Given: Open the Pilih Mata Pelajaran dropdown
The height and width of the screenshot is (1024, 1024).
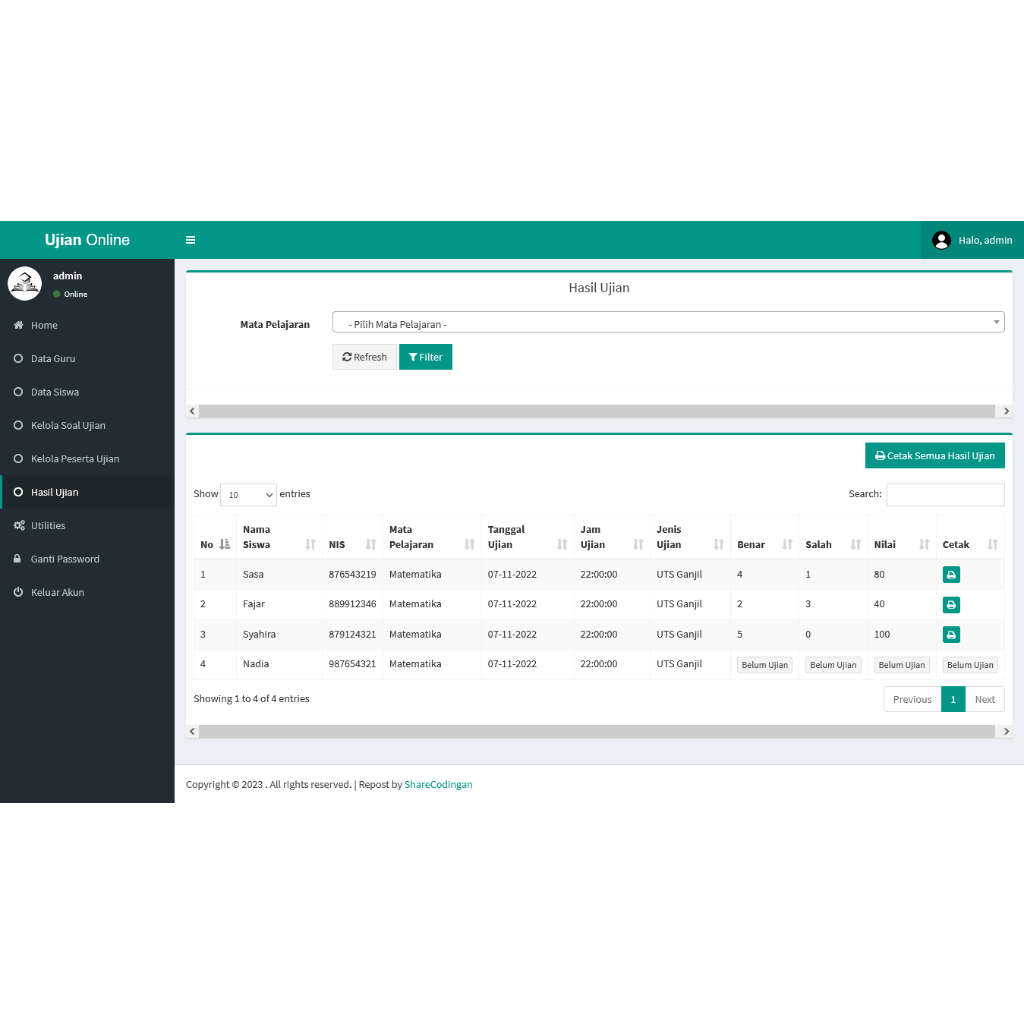Looking at the screenshot, I should [x=667, y=322].
